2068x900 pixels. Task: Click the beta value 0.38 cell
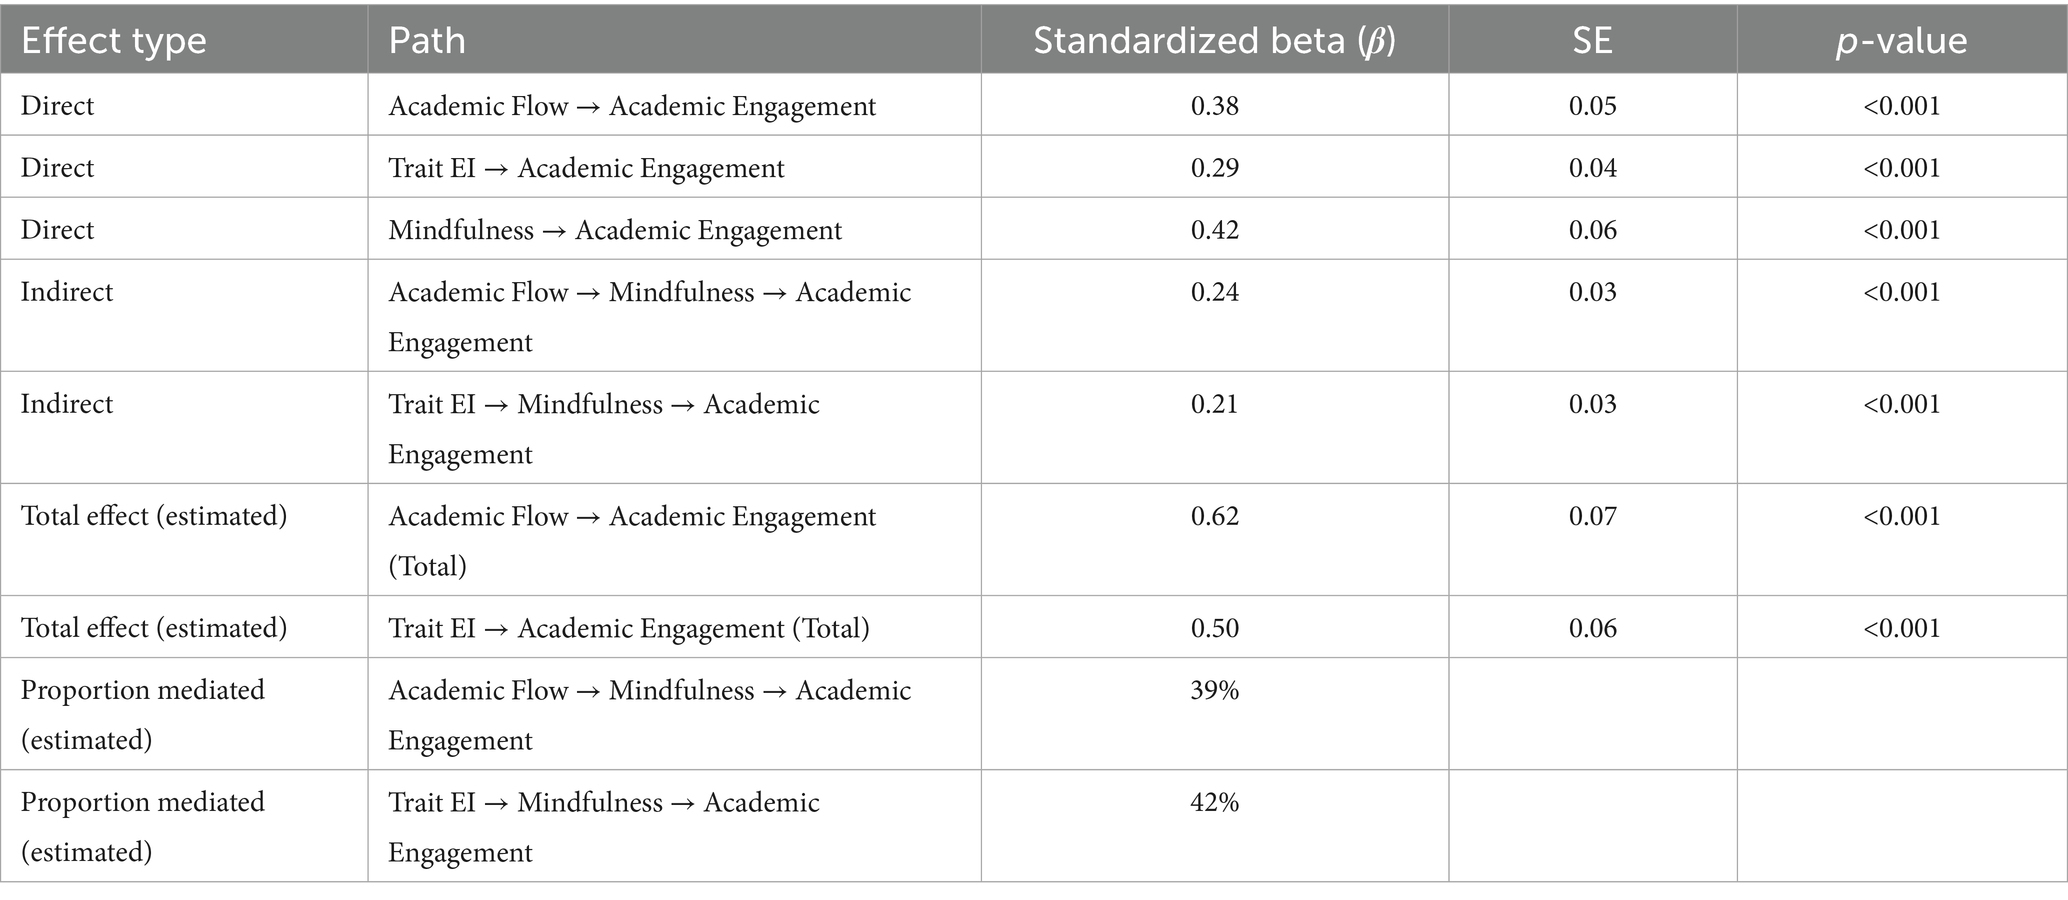(1214, 106)
